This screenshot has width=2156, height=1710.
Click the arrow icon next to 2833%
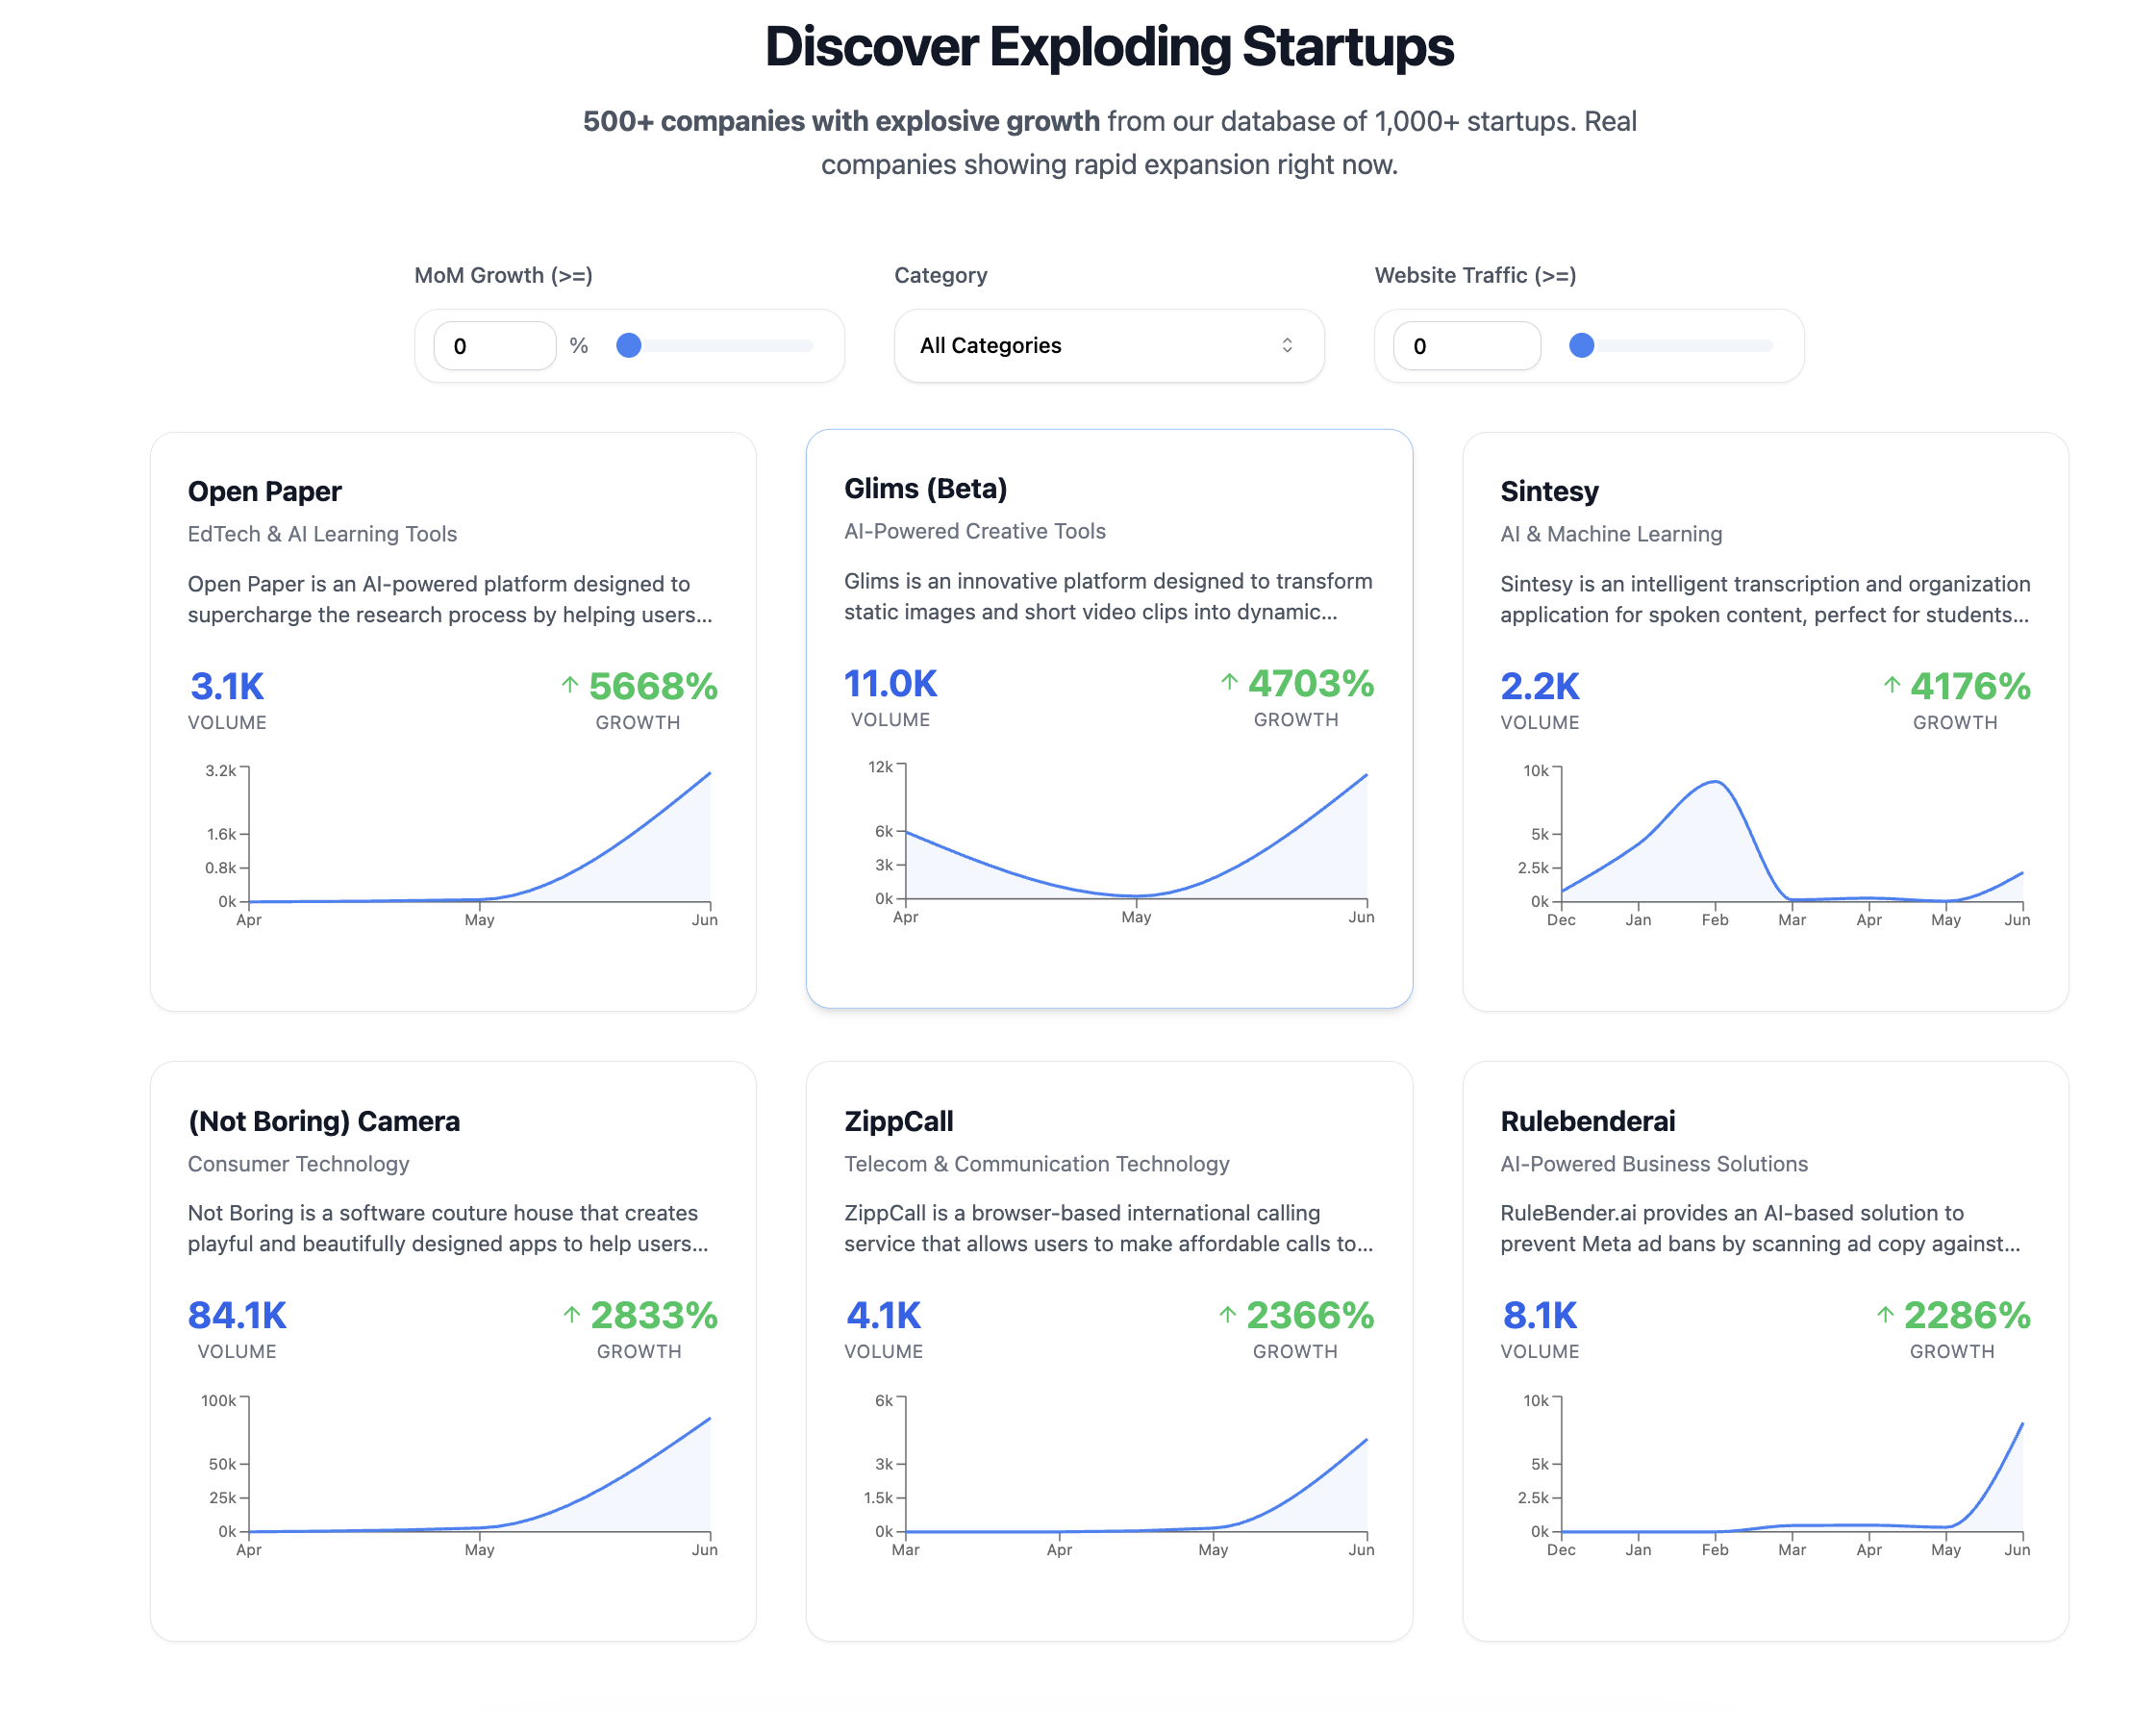[571, 1314]
